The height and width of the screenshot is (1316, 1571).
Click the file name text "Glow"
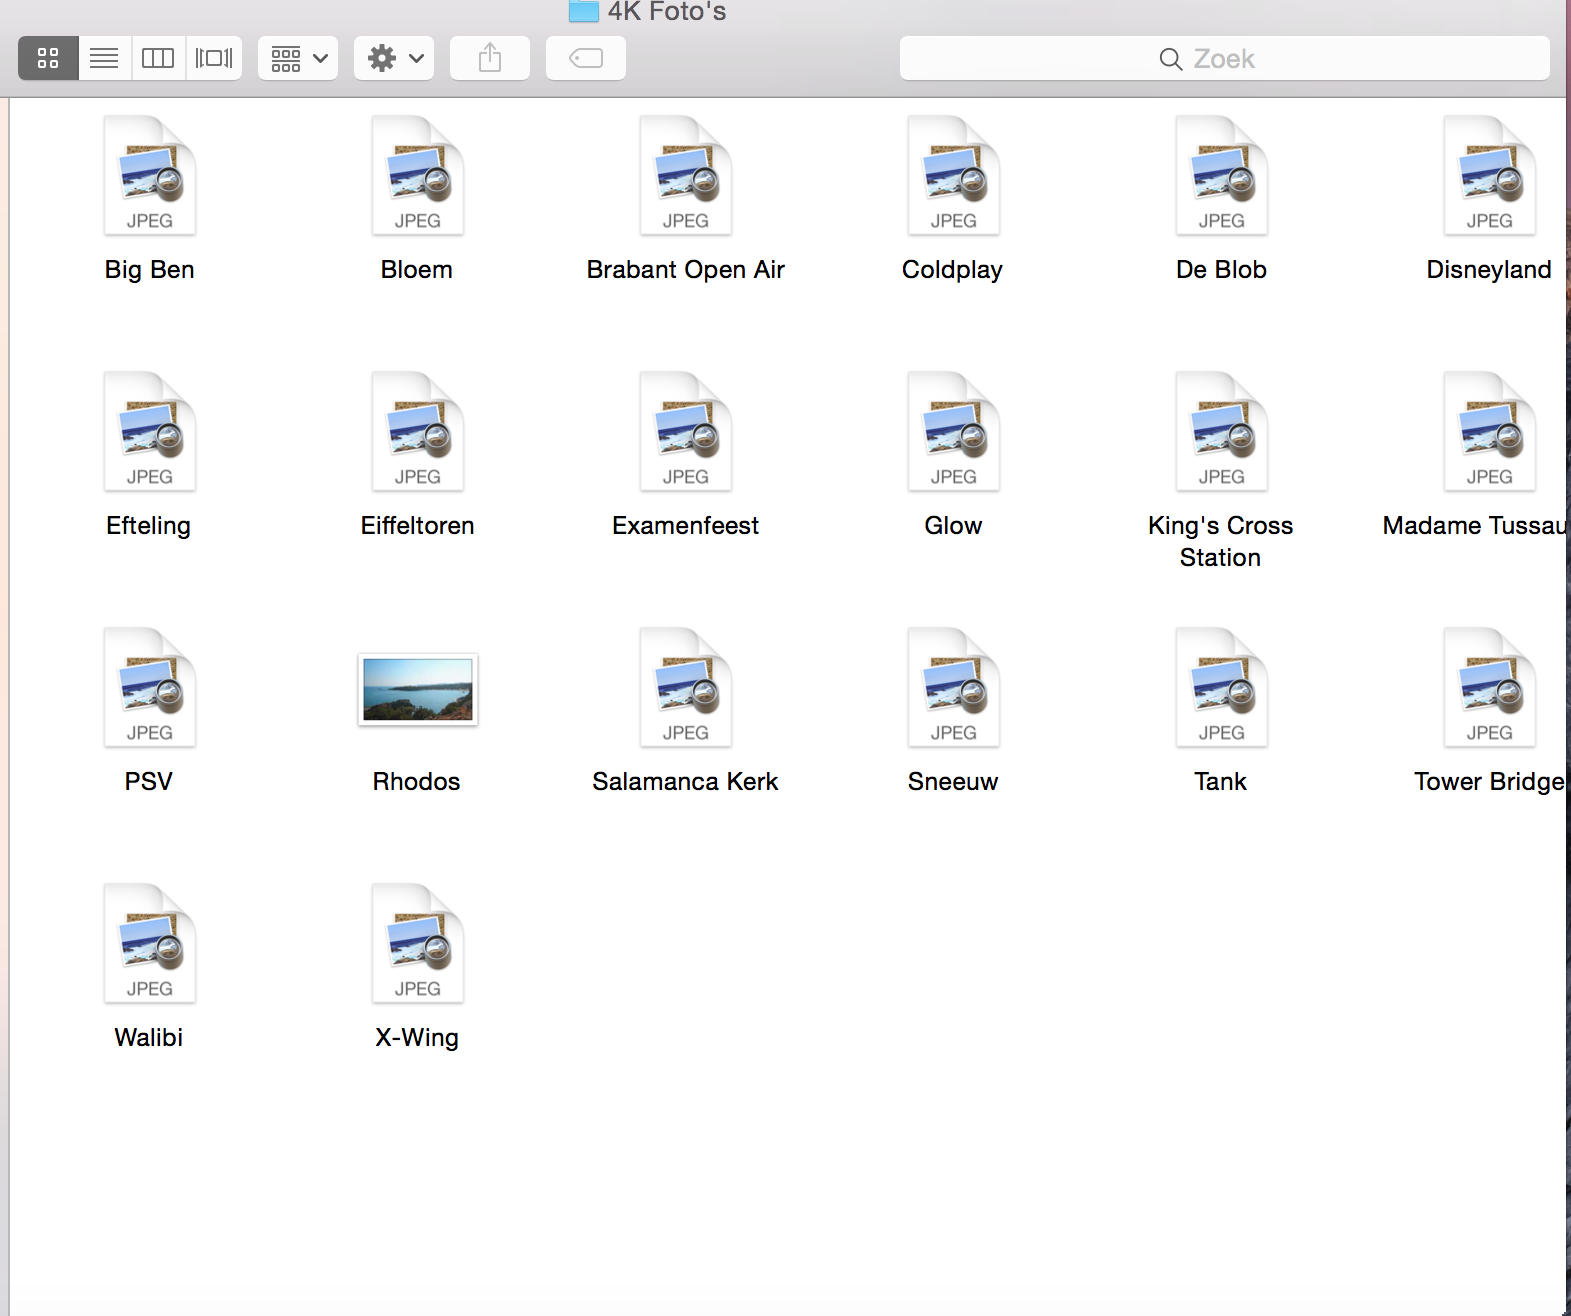click(953, 526)
